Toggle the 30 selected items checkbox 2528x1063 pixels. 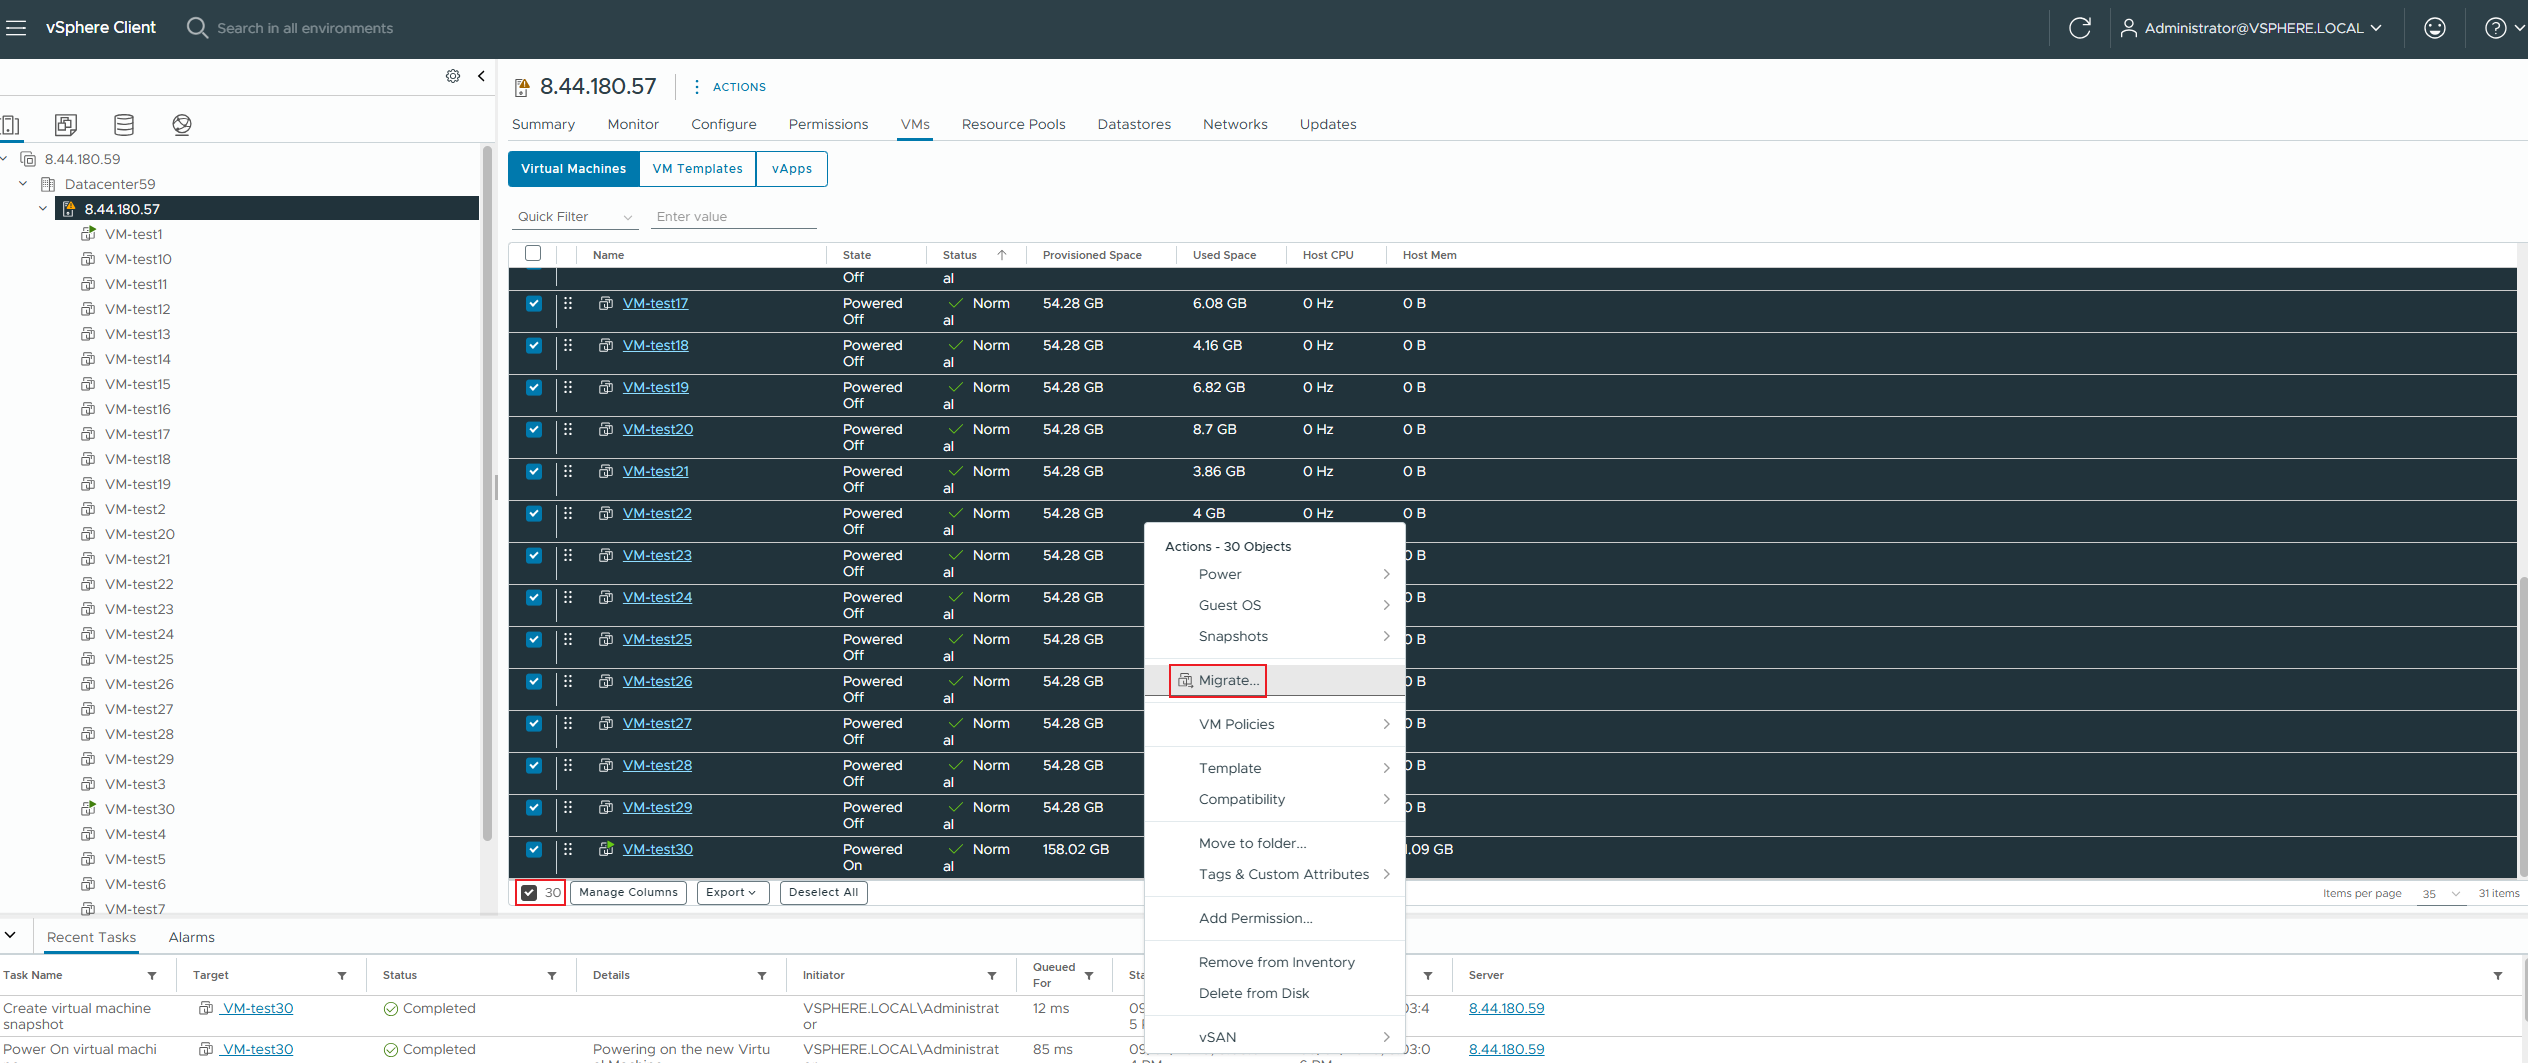529,893
